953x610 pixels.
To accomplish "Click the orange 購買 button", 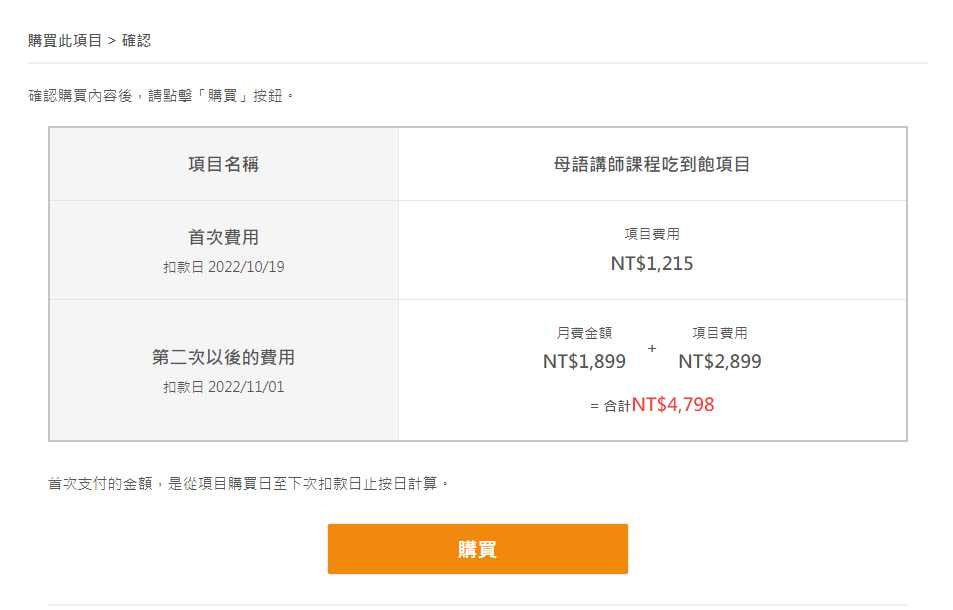I will (x=477, y=549).
